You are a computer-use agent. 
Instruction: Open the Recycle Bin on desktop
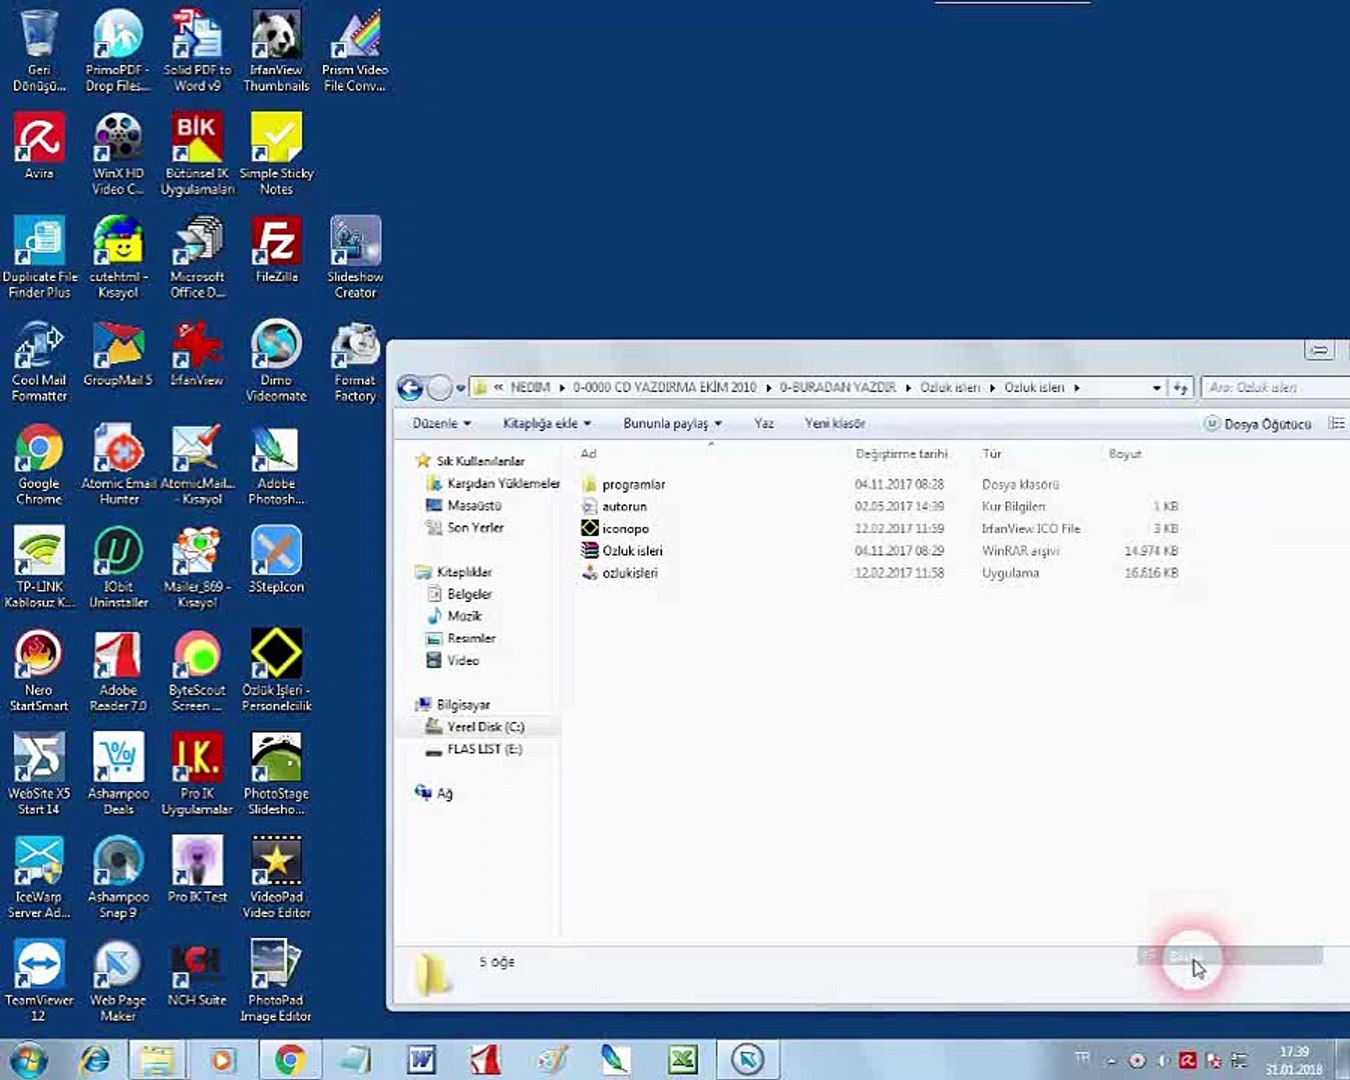39,50
